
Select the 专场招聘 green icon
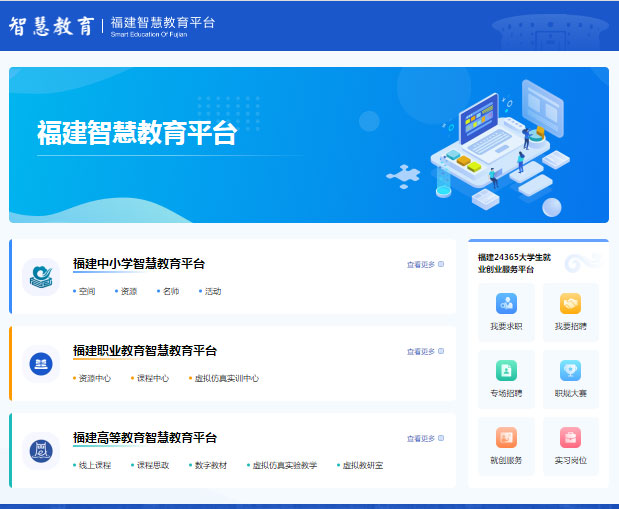tap(506, 371)
